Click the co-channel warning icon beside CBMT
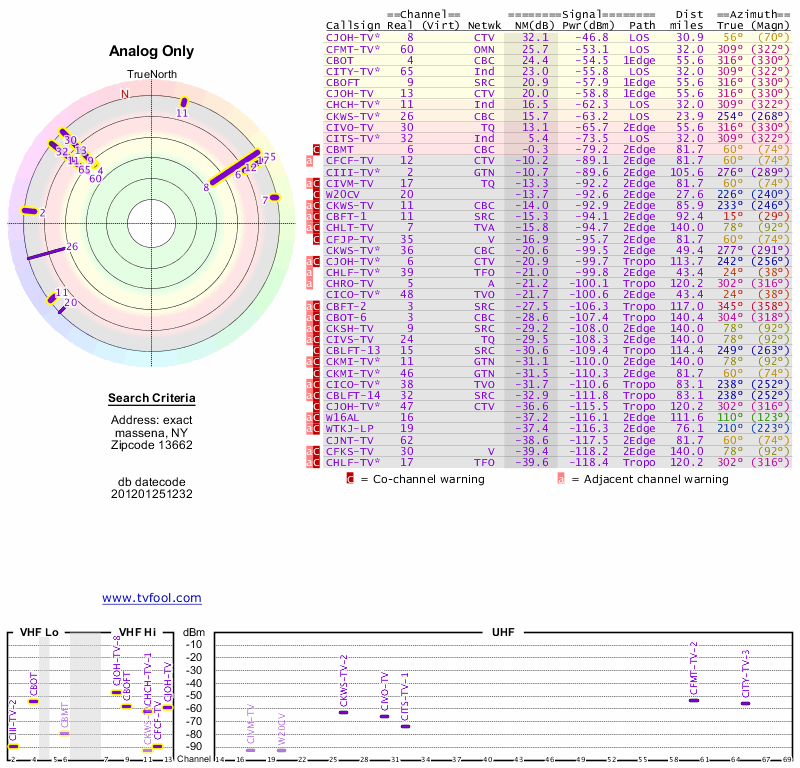This screenshot has height=768, width=800. [317, 149]
